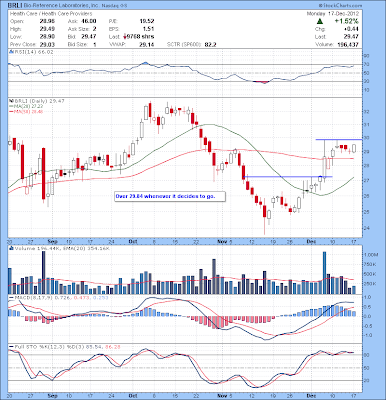This screenshot has width=386, height=400.
Task: Click the line marker before Full STO
Action: [x=11, y=347]
